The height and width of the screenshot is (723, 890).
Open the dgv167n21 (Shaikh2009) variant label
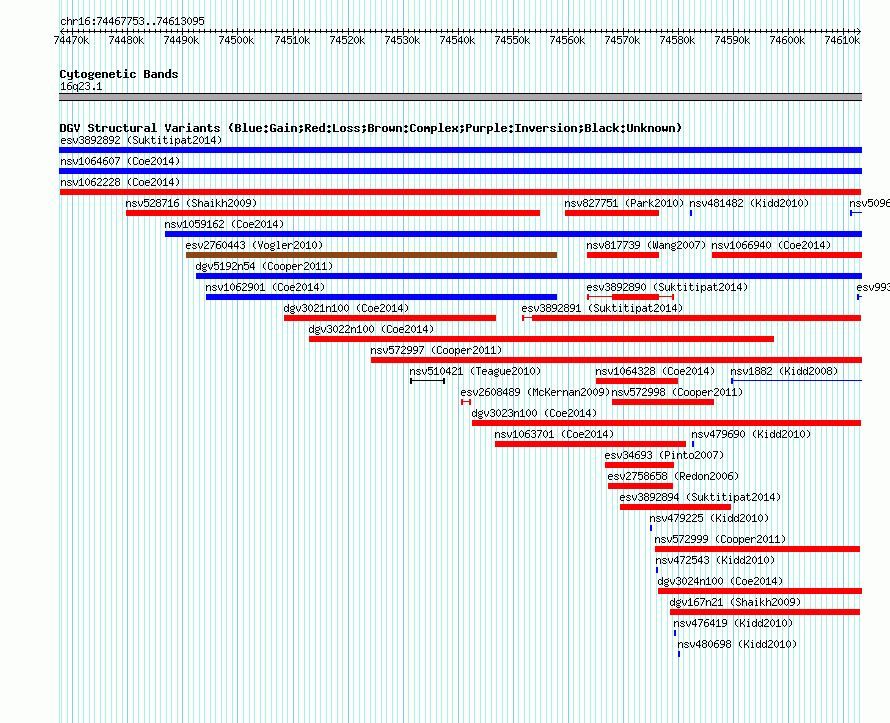tap(735, 602)
